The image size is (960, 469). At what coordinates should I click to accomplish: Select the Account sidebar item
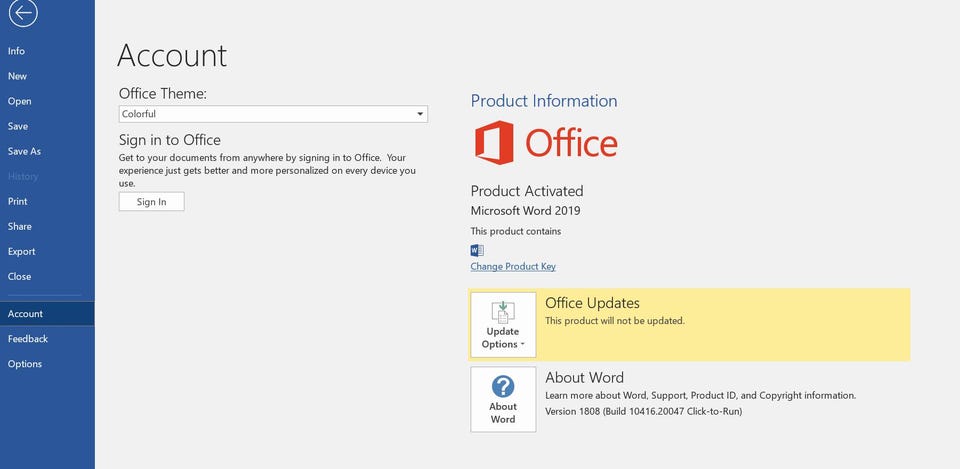47,313
